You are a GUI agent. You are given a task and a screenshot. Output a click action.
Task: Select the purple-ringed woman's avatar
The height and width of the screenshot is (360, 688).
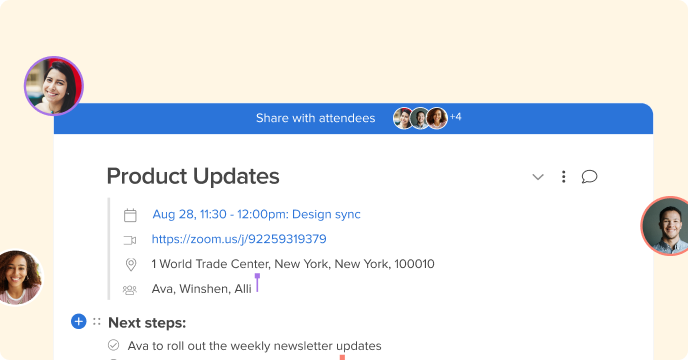click(54, 86)
